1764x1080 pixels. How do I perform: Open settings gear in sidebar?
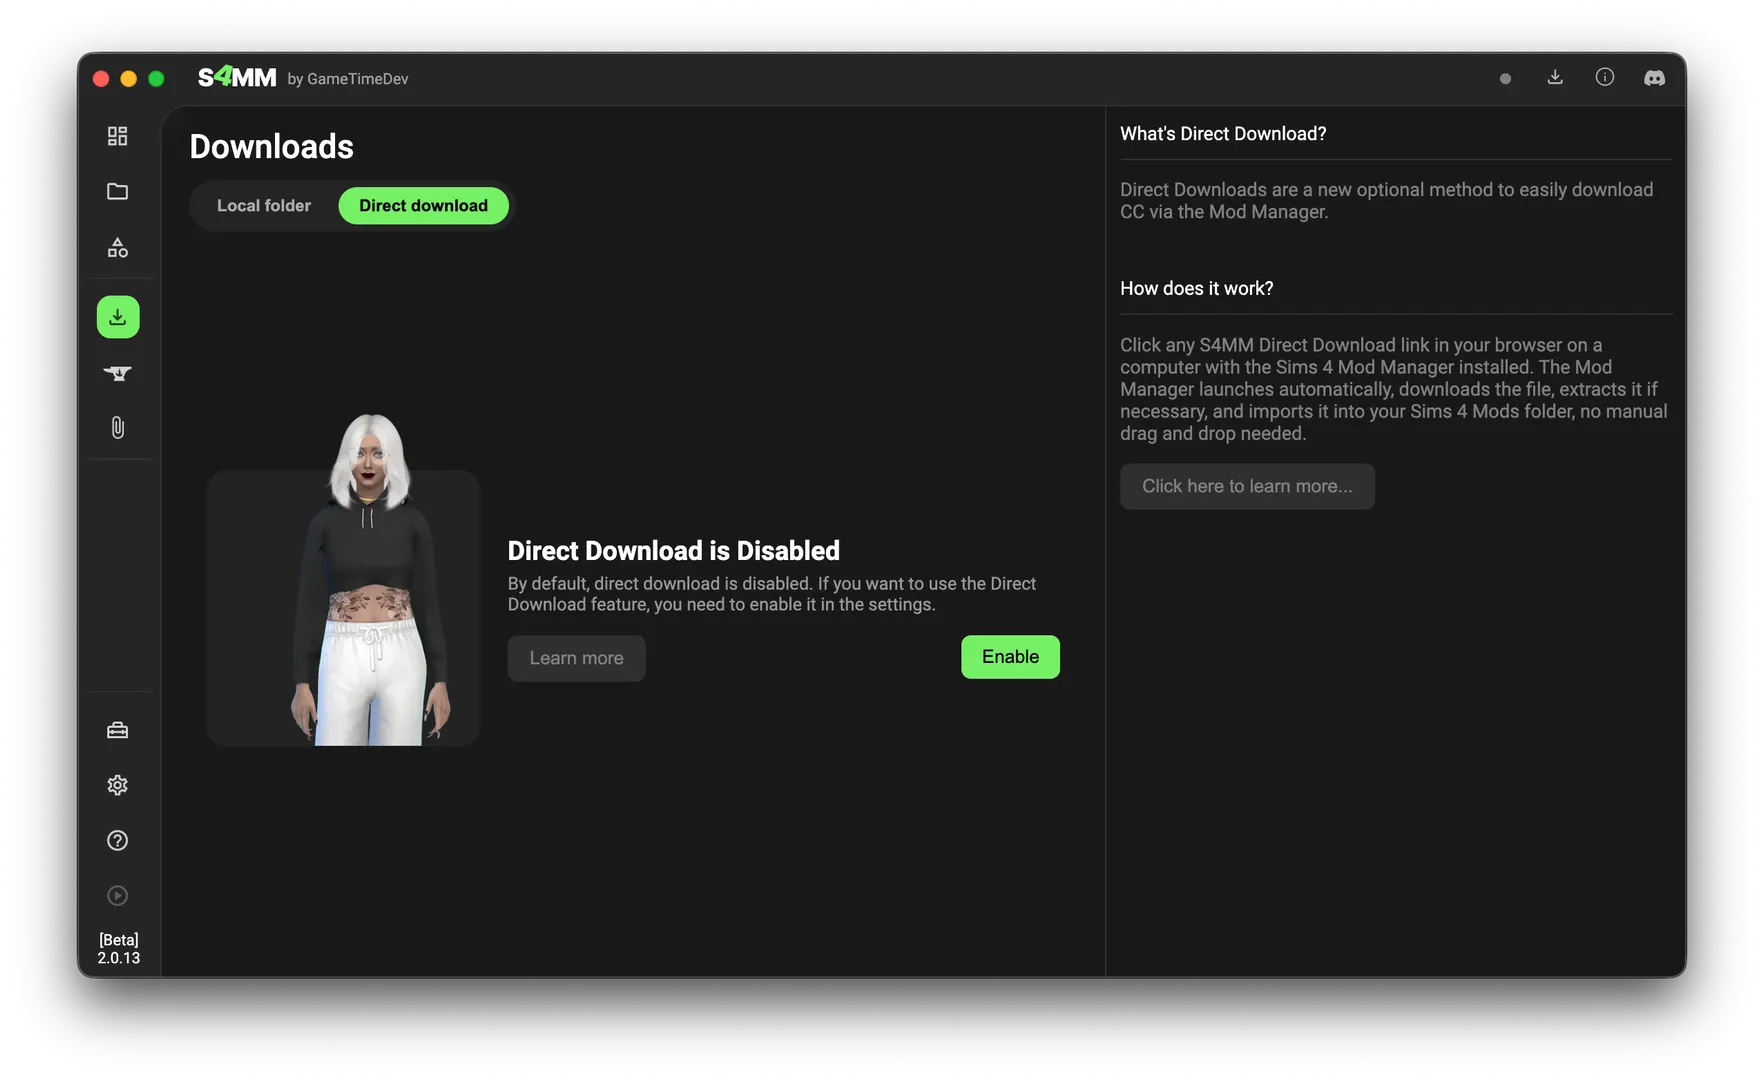pos(118,785)
